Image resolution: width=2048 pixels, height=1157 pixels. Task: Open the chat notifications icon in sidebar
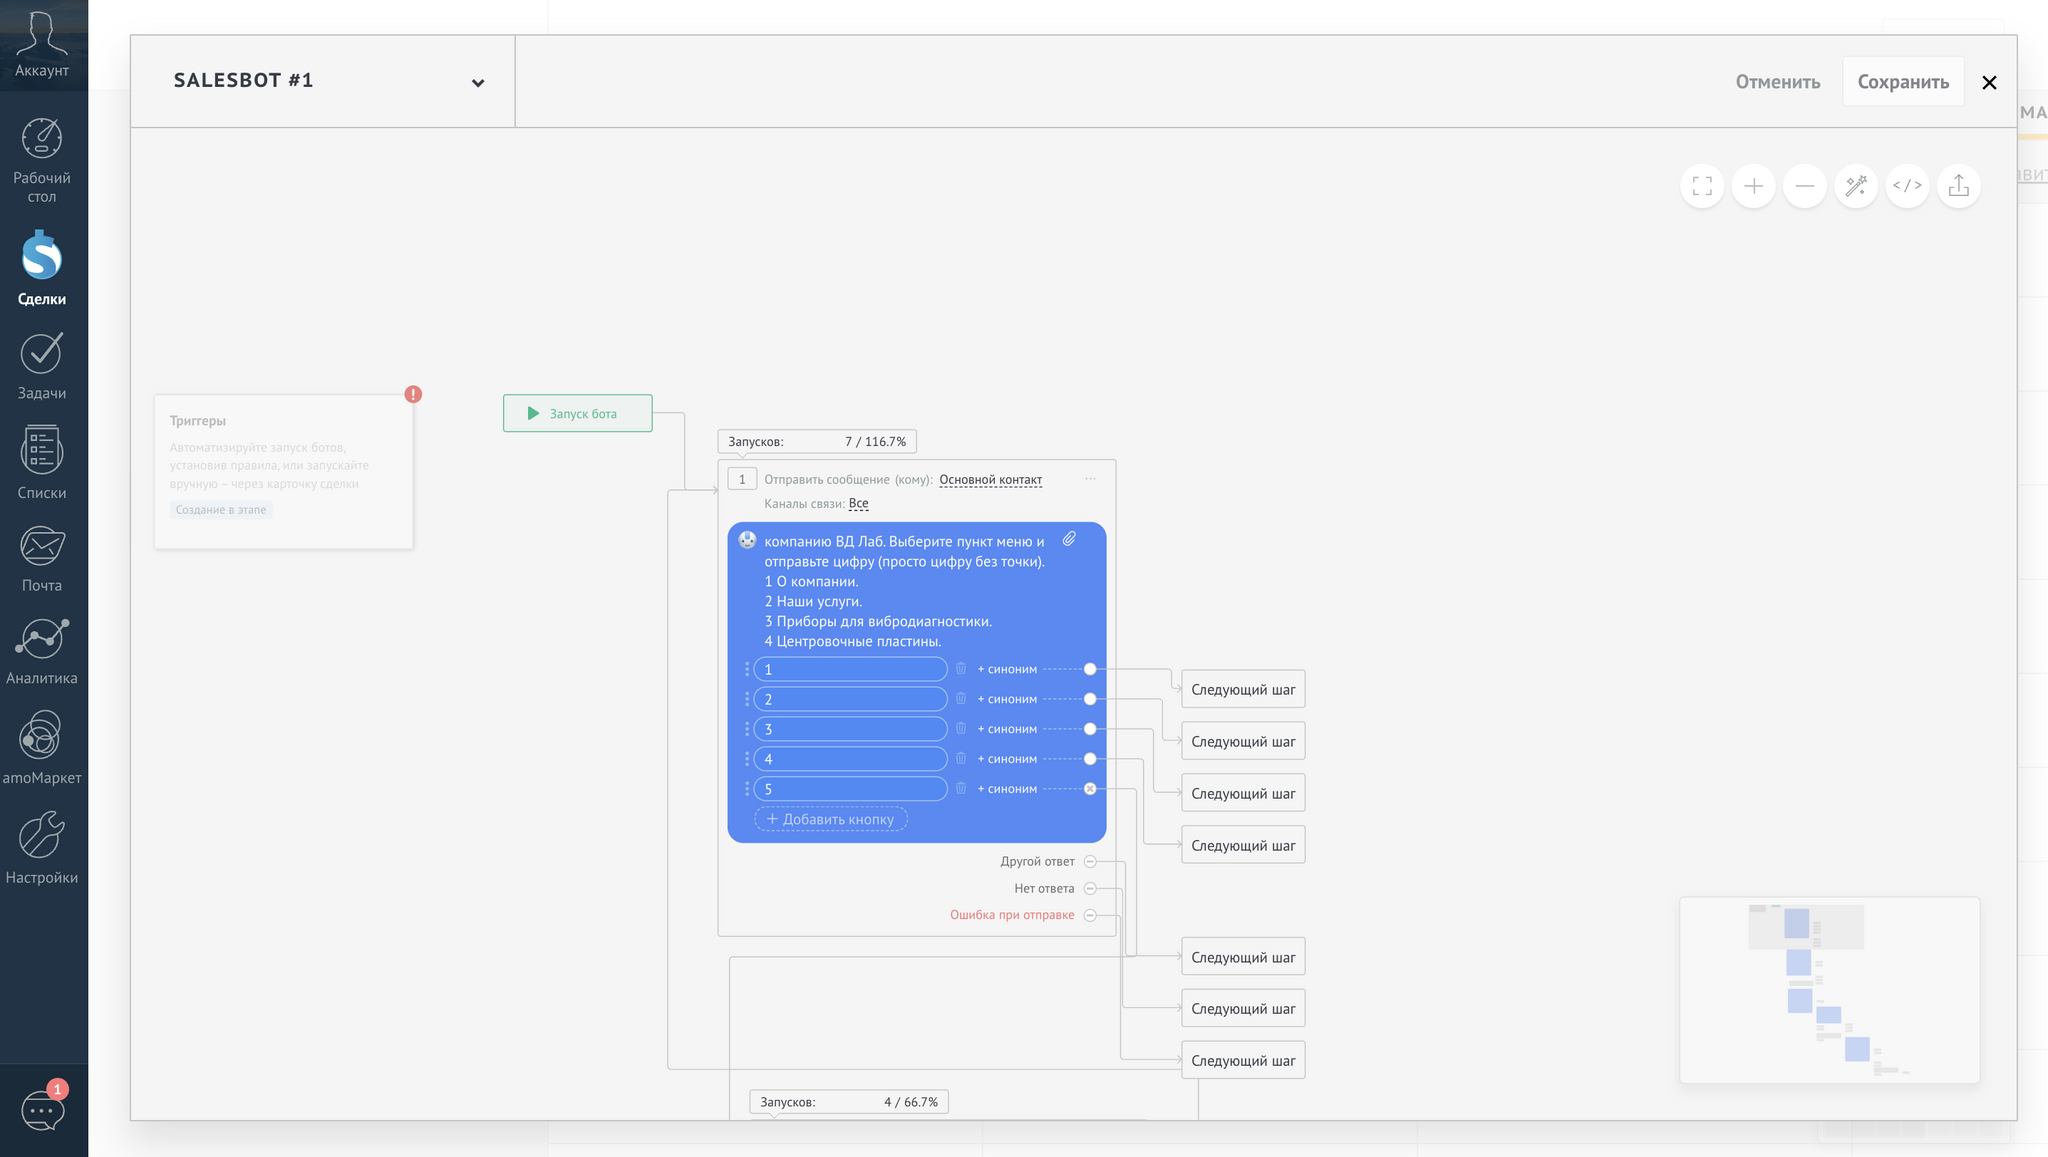43,1109
